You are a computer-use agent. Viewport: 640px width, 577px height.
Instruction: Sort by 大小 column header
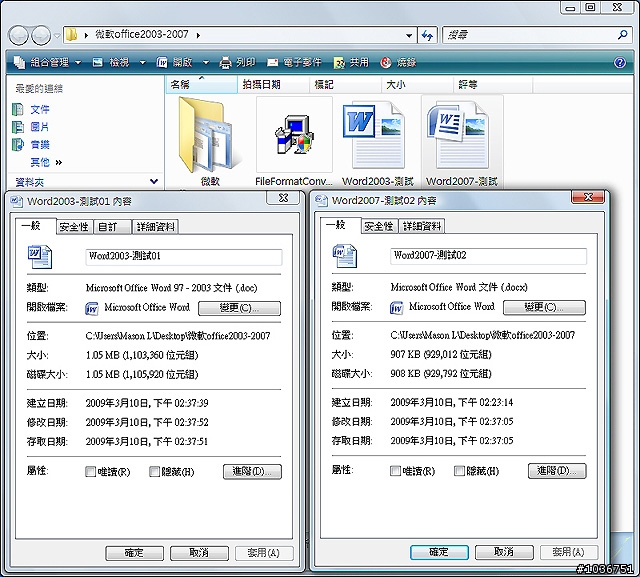pos(417,84)
